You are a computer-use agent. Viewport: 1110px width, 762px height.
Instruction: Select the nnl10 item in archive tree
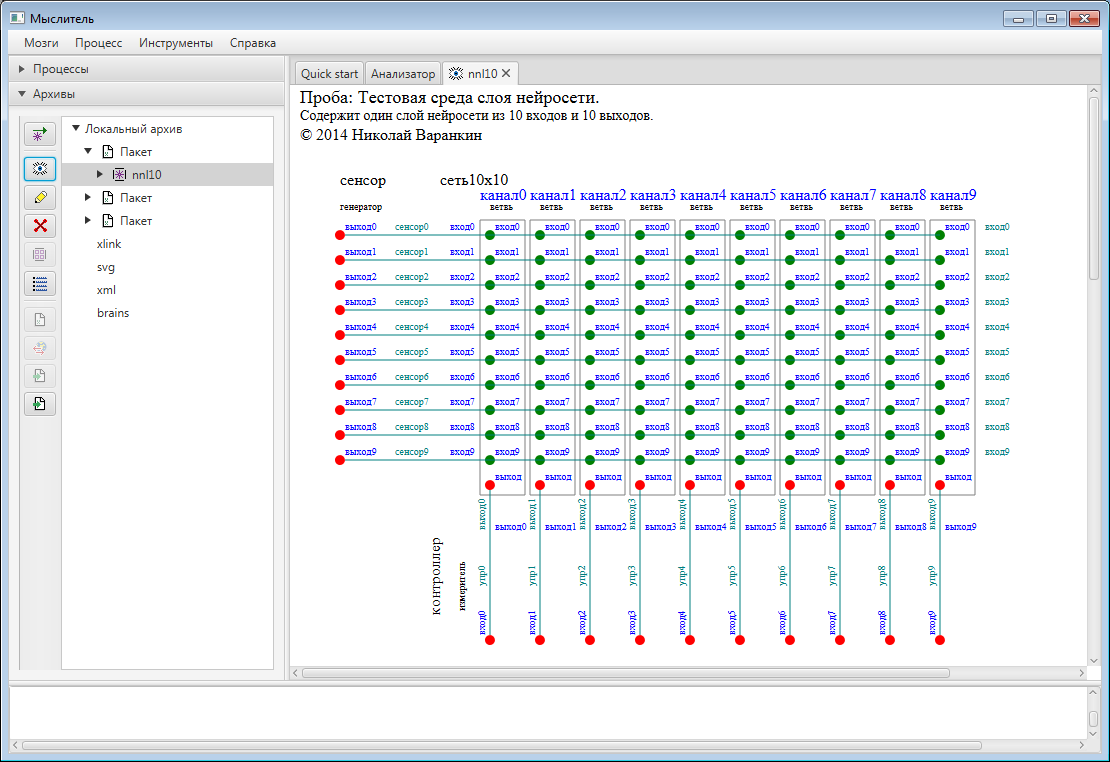coord(146,175)
